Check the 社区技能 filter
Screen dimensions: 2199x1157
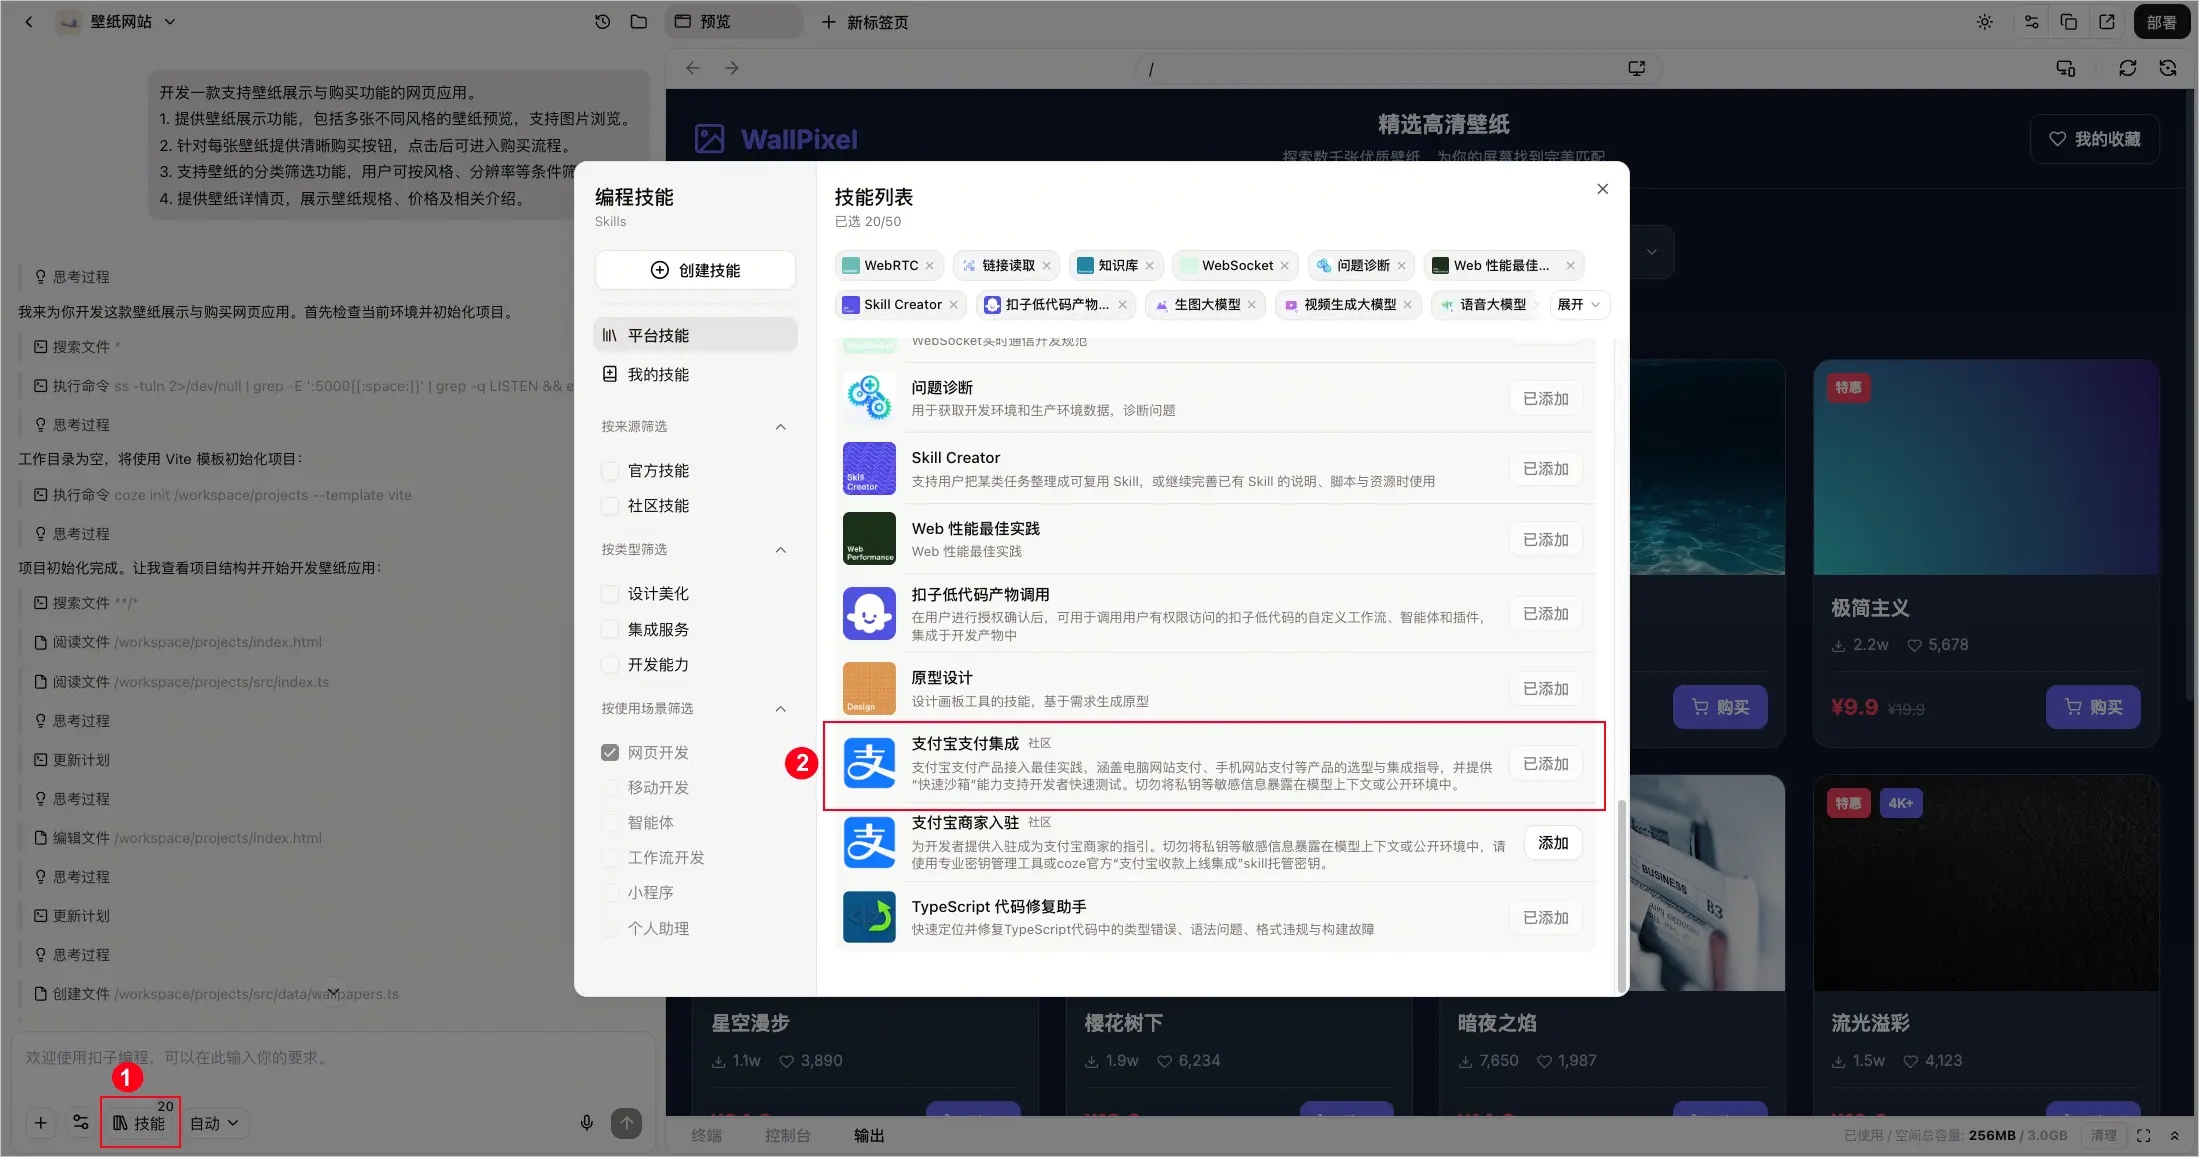coord(610,506)
